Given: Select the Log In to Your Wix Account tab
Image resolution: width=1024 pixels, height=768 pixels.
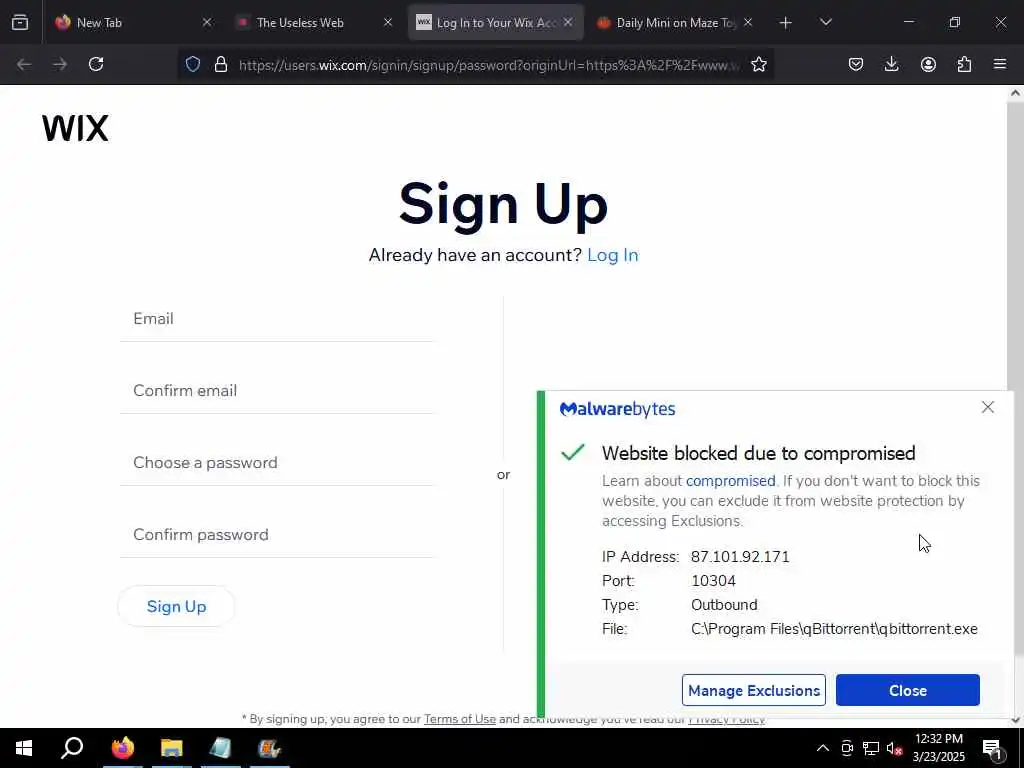Looking at the screenshot, I should 496,22.
